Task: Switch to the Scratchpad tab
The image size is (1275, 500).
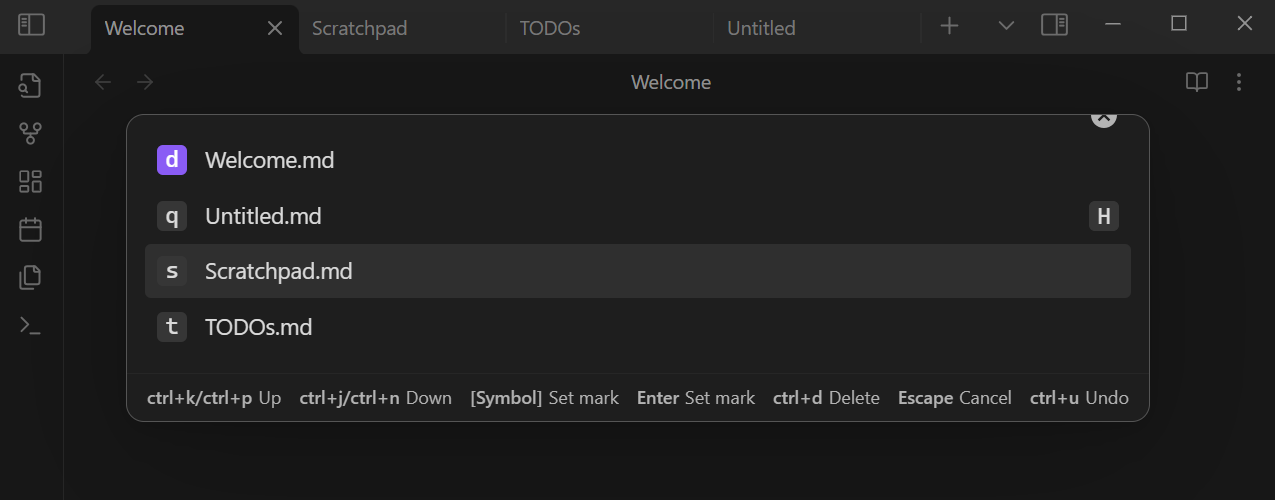Action: coord(402,28)
